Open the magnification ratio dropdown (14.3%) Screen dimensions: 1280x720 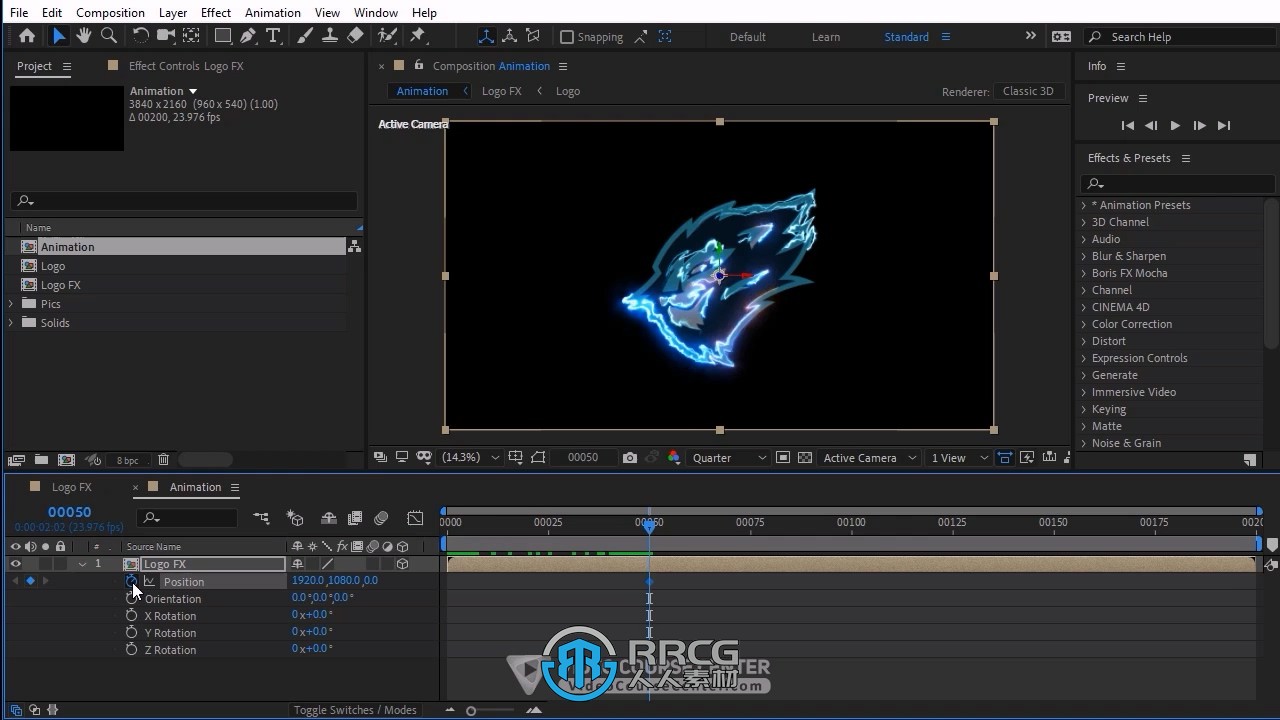[x=470, y=458]
